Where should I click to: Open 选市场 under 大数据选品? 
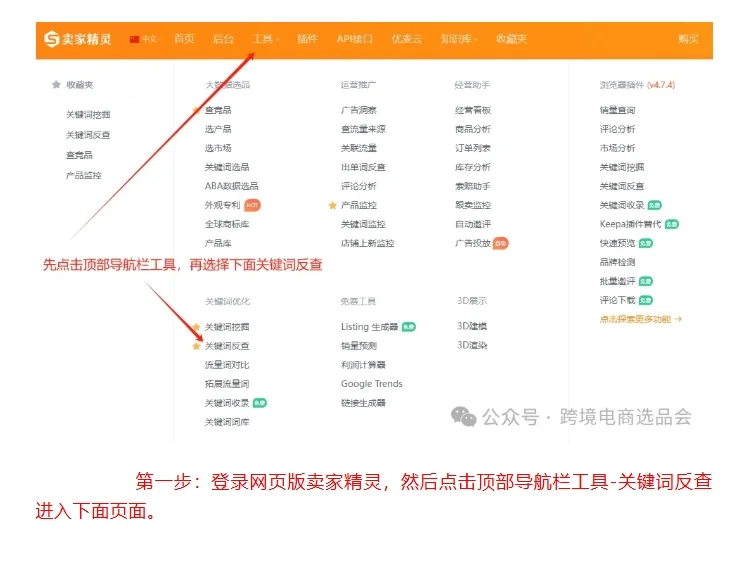(x=218, y=148)
